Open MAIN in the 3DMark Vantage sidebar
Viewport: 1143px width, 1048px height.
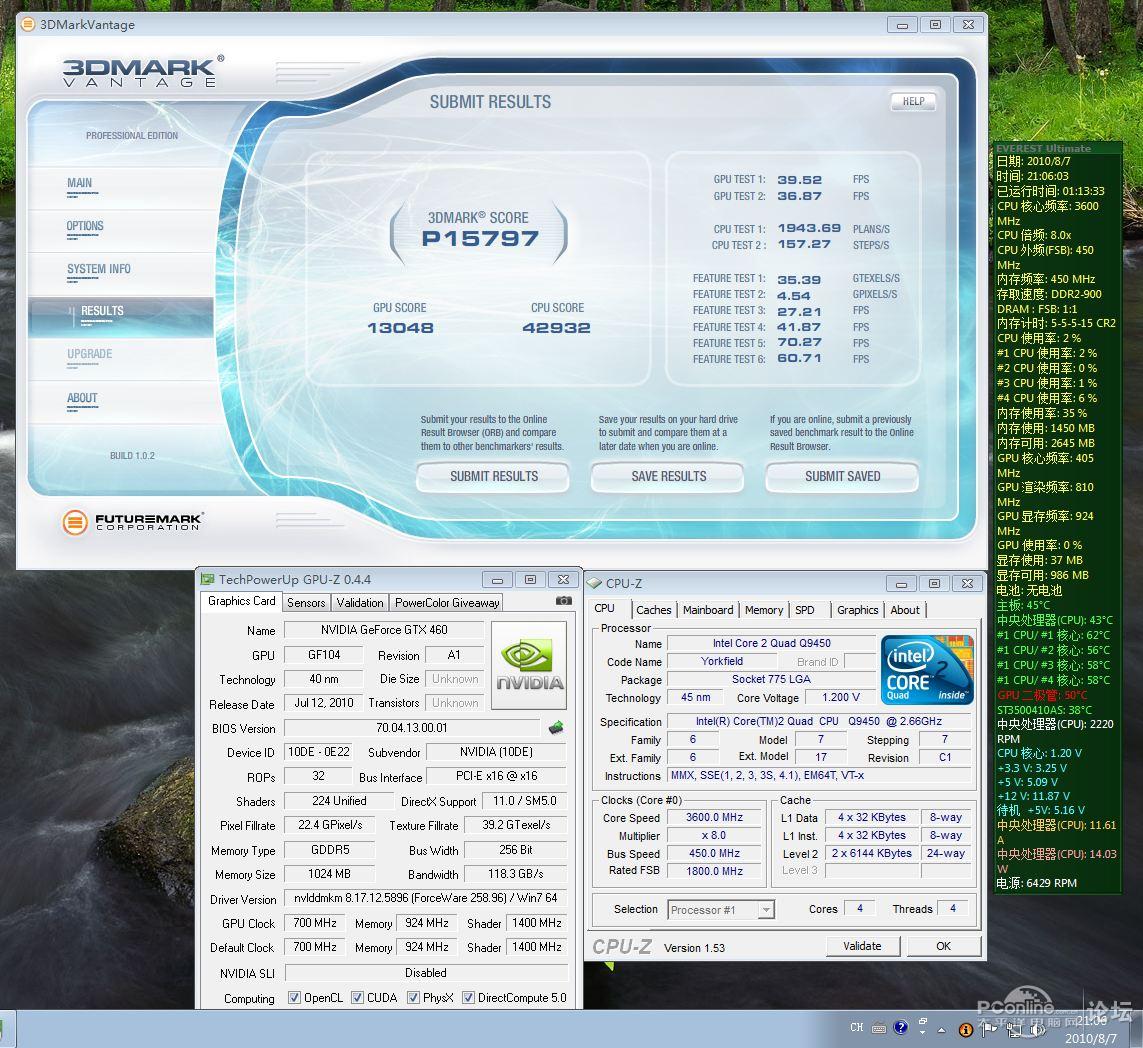pos(79,183)
